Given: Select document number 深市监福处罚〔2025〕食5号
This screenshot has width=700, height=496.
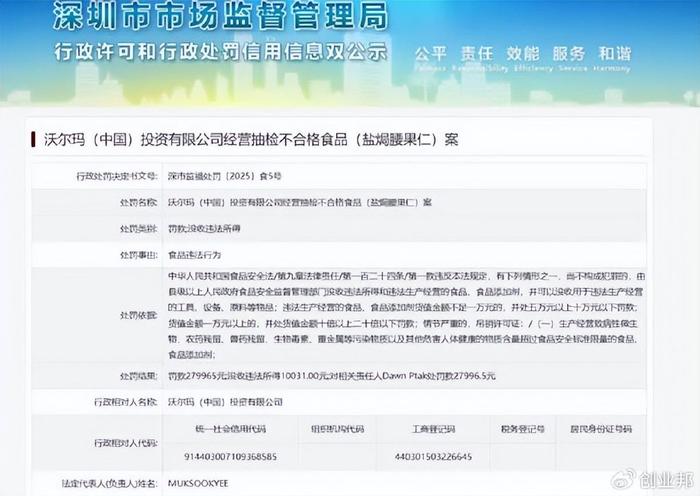Looking at the screenshot, I should [x=225, y=176].
